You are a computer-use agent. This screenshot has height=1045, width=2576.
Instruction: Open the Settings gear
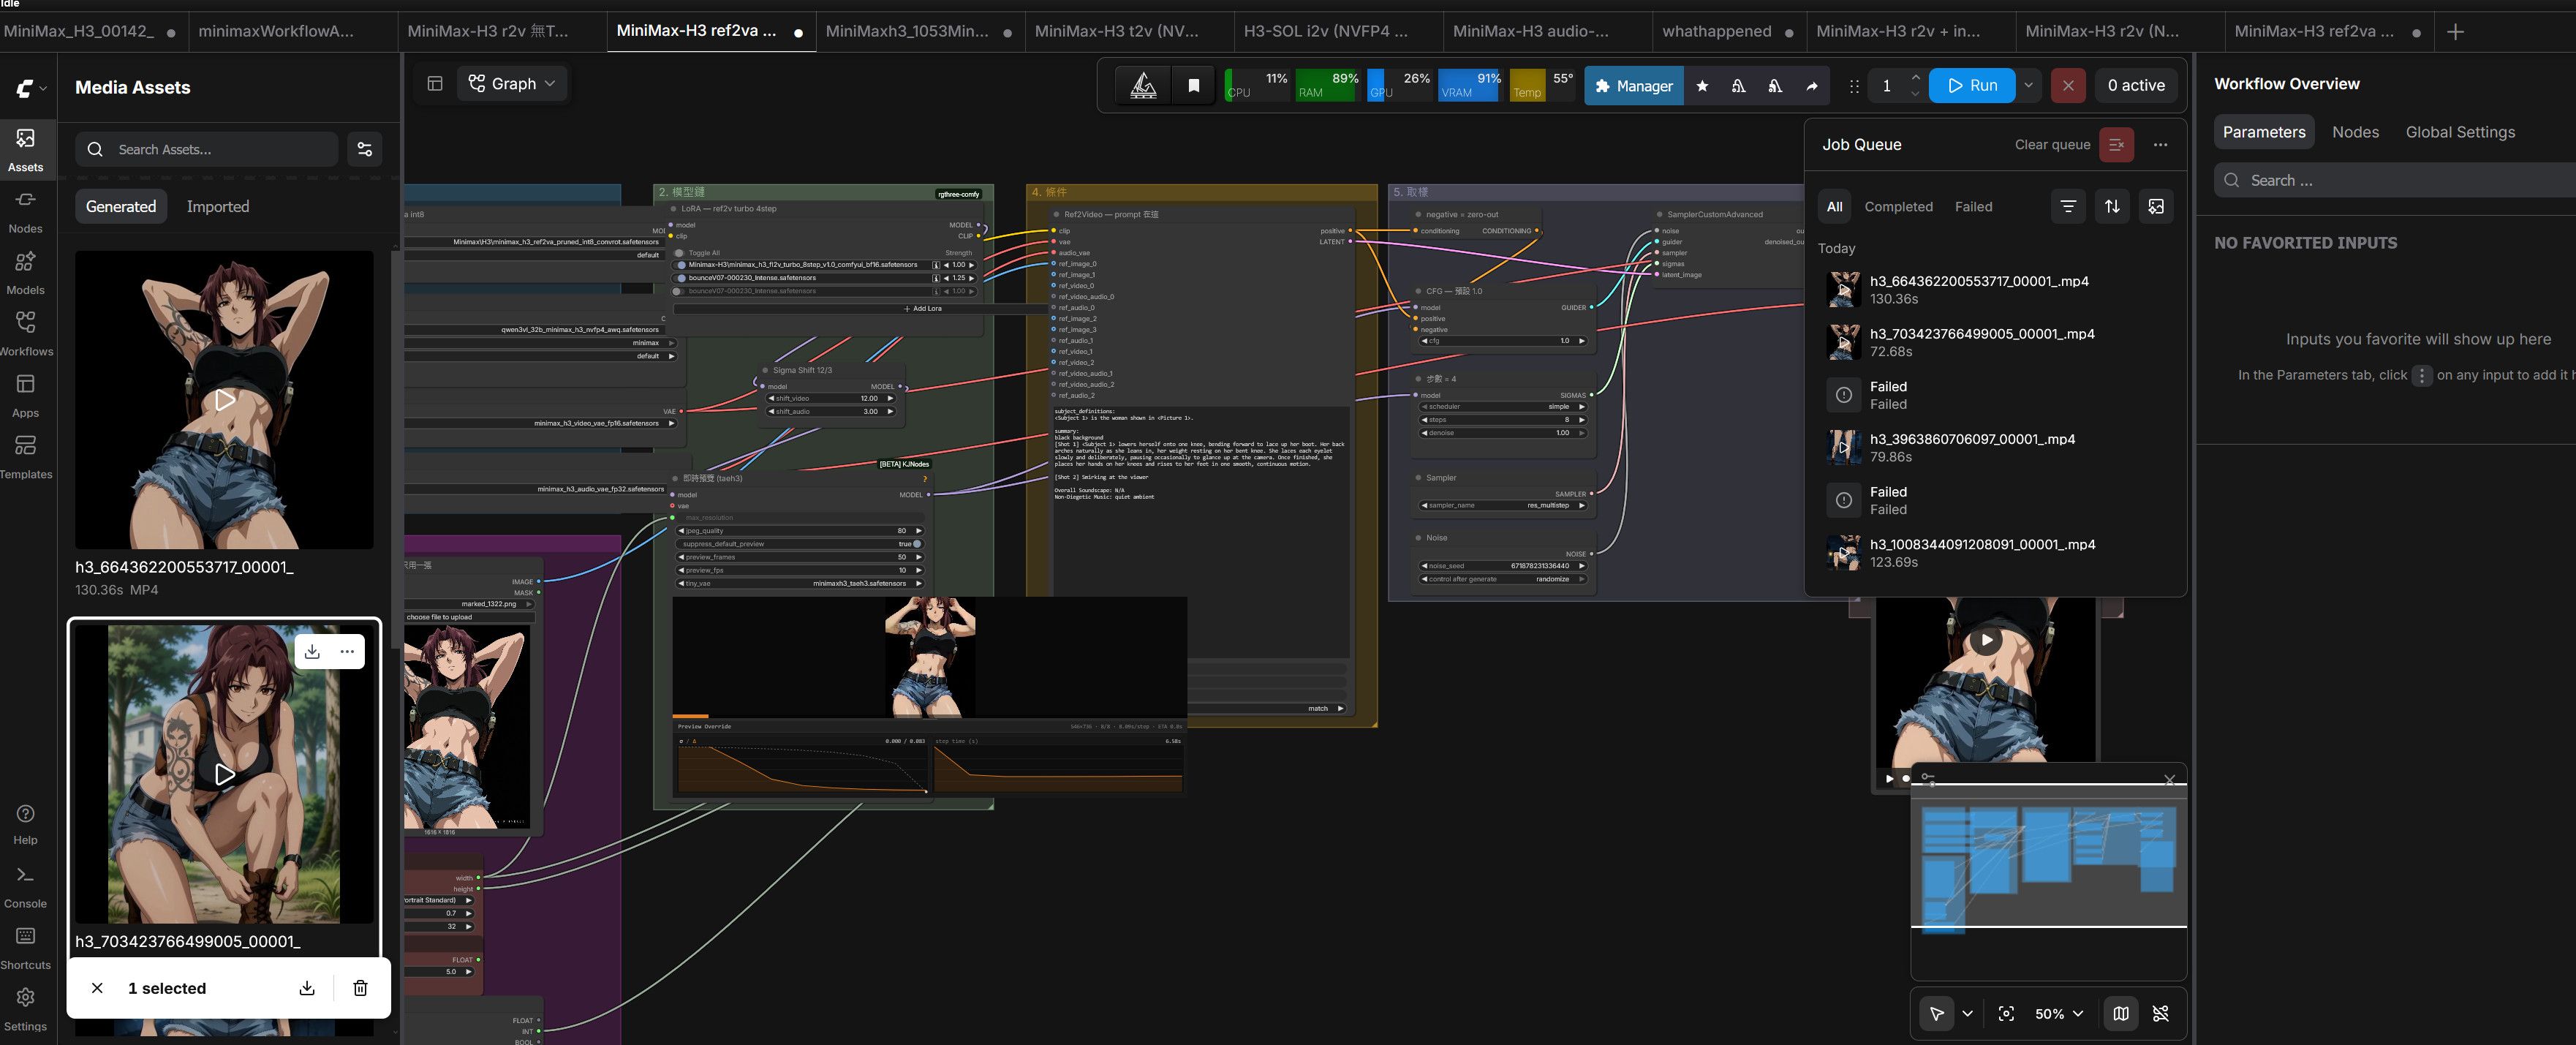[26, 1010]
